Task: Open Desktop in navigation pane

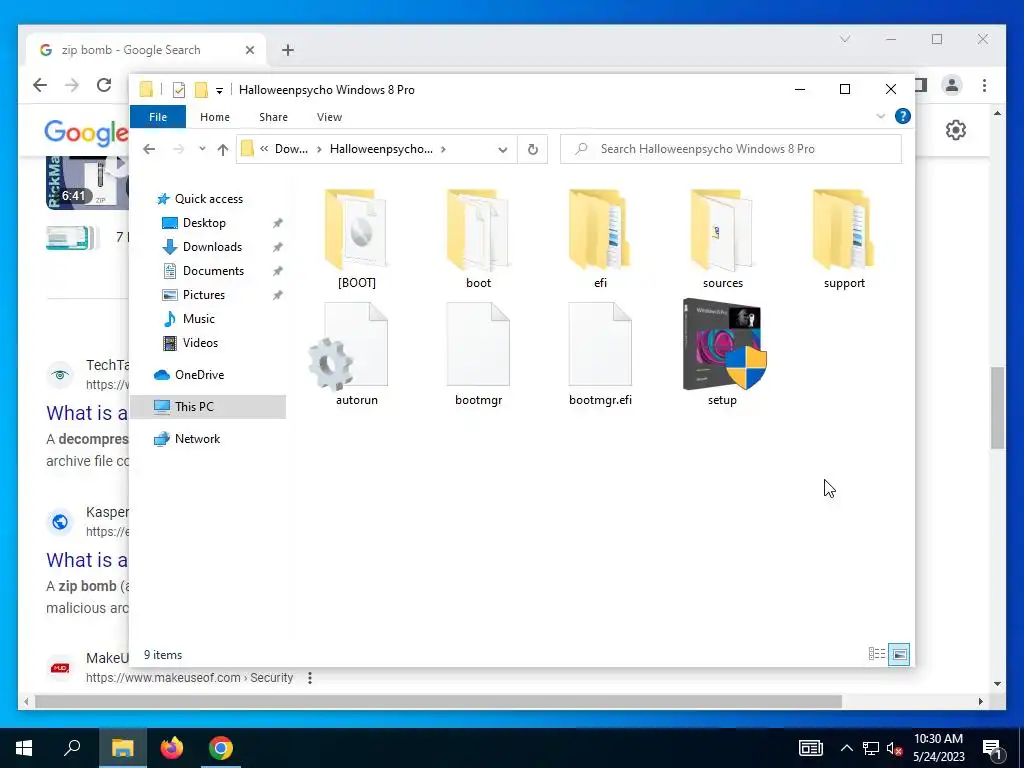Action: point(193,223)
